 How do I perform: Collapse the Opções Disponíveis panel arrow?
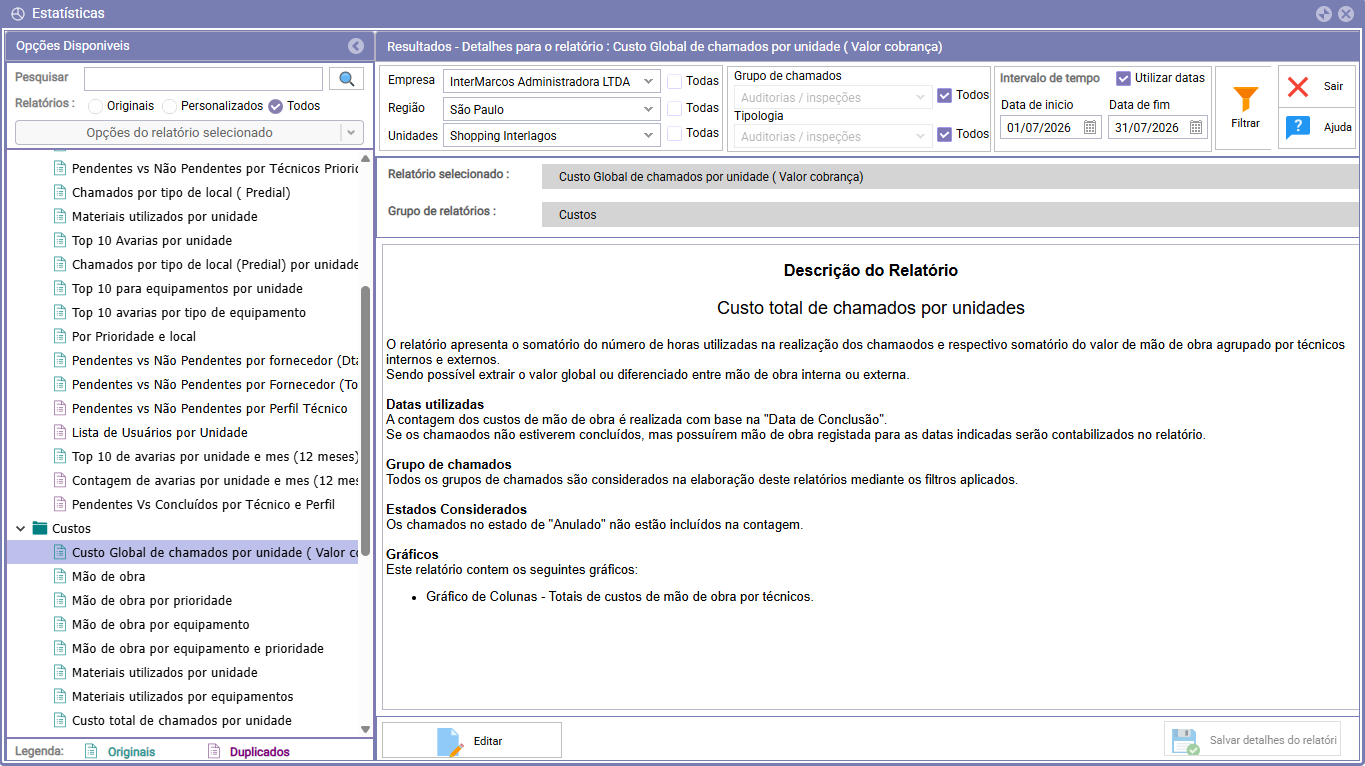click(356, 46)
